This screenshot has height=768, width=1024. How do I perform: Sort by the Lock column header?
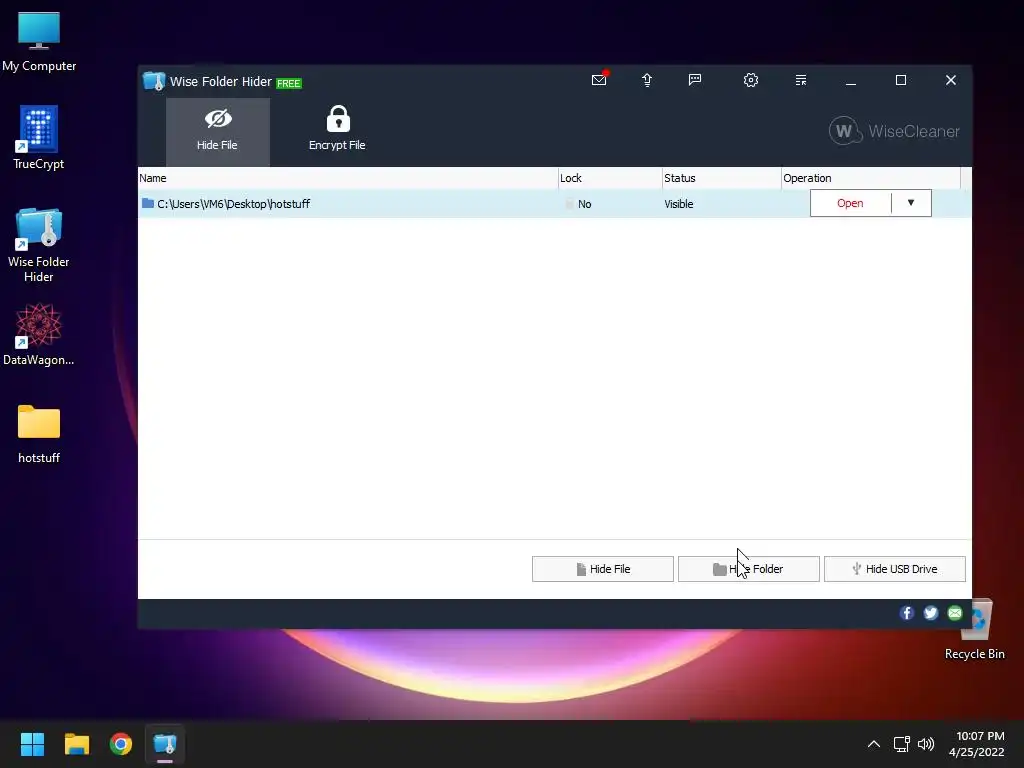pos(610,178)
